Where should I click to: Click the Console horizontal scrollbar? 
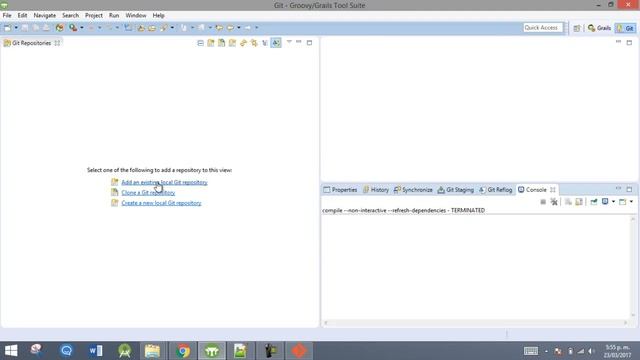[x=476, y=323]
